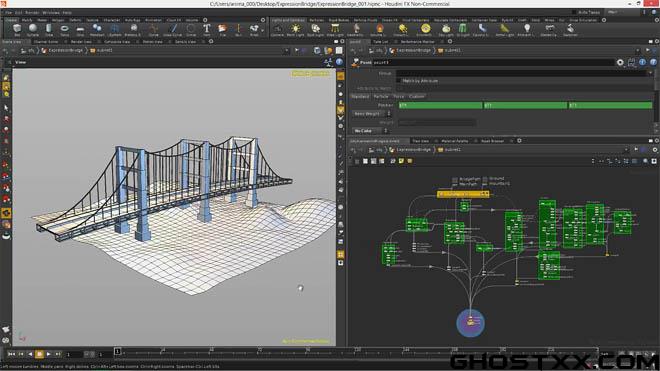
Task: Click the play forward button
Action: tap(49, 355)
